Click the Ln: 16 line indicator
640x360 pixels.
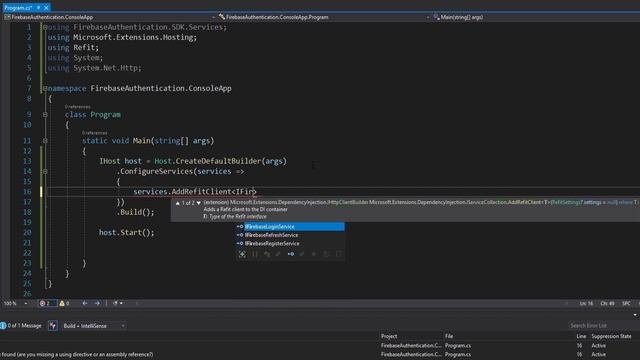tap(586, 304)
